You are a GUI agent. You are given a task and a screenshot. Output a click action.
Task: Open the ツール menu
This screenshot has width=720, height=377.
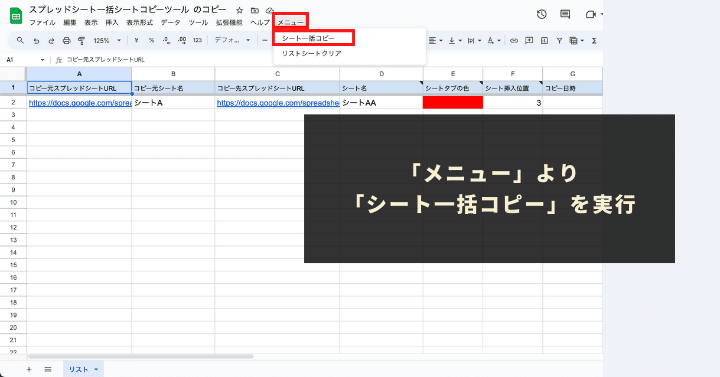[198, 23]
